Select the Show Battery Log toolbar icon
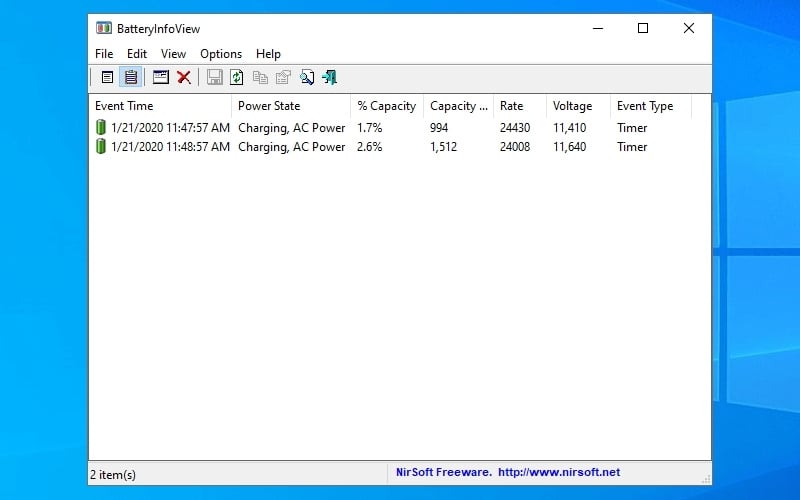800x500 pixels. click(x=131, y=78)
